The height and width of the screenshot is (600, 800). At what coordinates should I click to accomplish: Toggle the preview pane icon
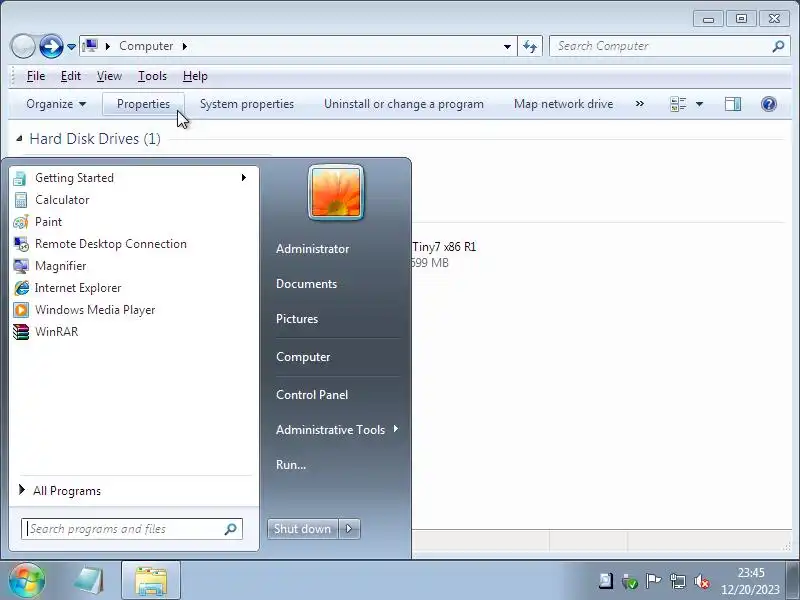(733, 104)
